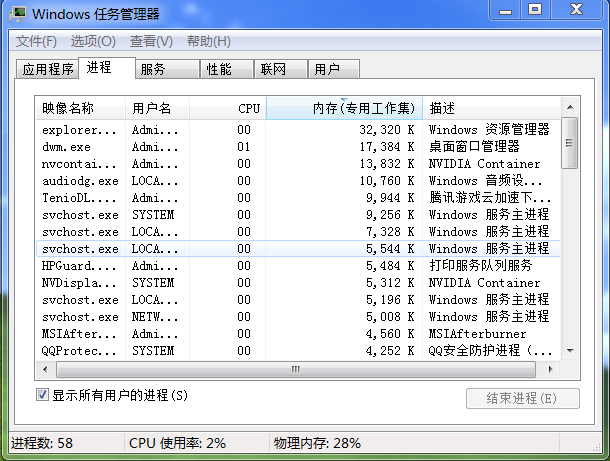The image size is (610, 461).
Task: Select the audiodg.exe process row
Action: tap(298, 181)
